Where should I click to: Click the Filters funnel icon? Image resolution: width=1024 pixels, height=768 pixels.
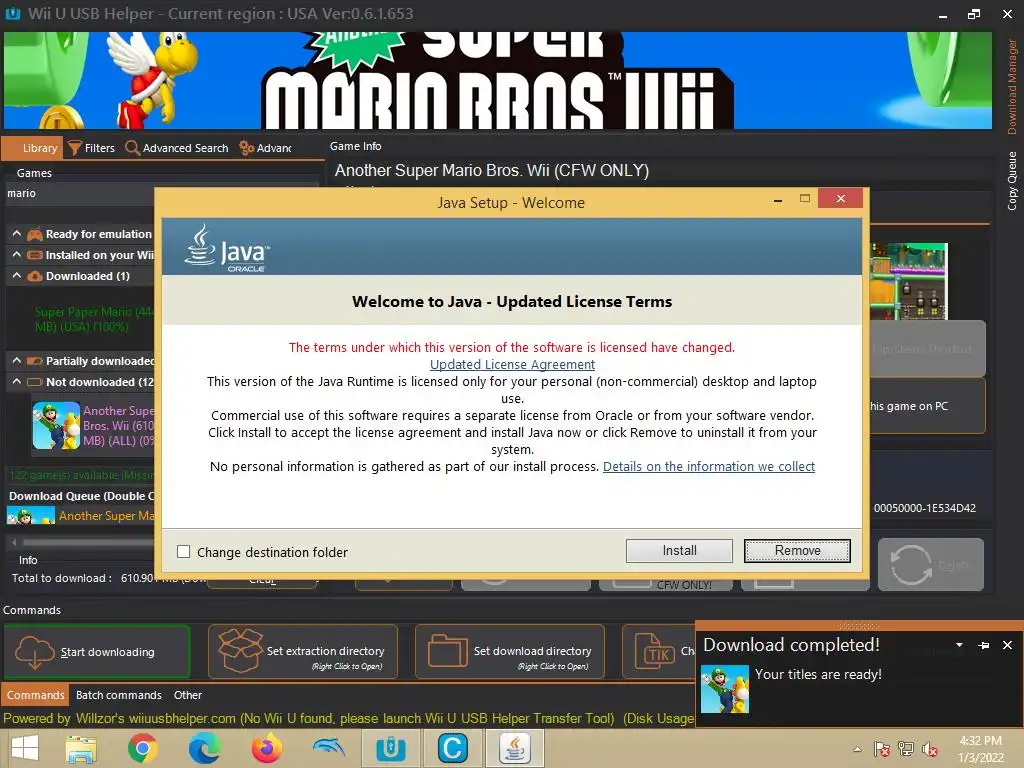74,148
